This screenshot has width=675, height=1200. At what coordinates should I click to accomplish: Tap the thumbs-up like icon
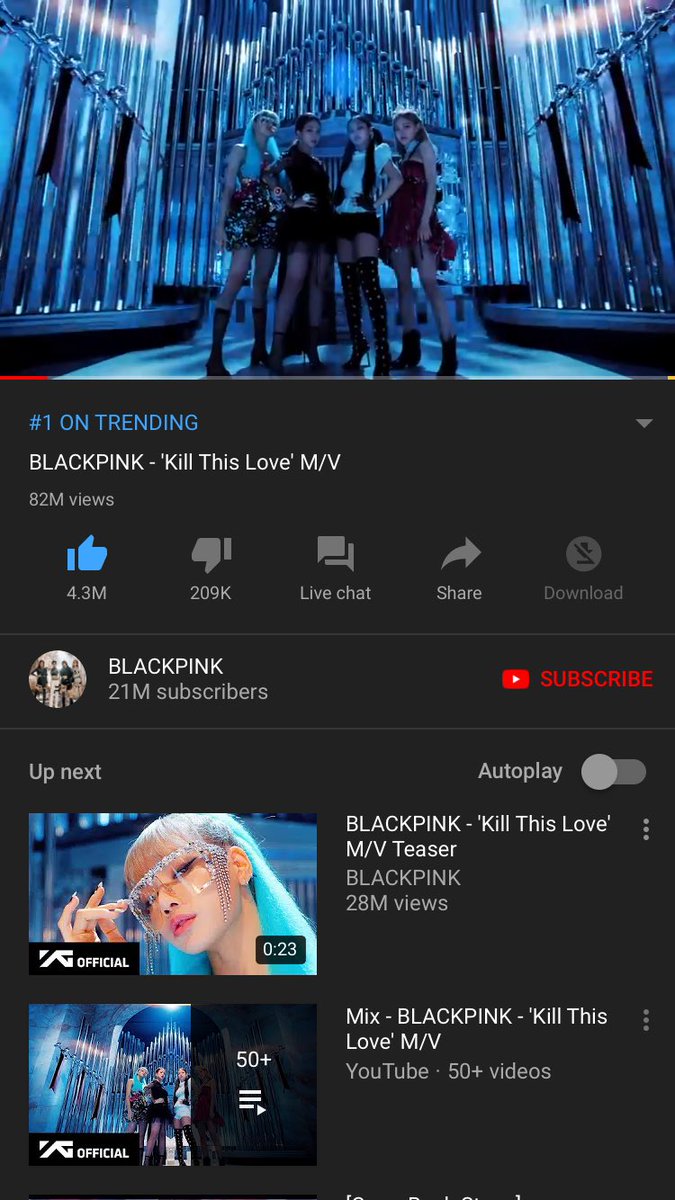click(87, 554)
